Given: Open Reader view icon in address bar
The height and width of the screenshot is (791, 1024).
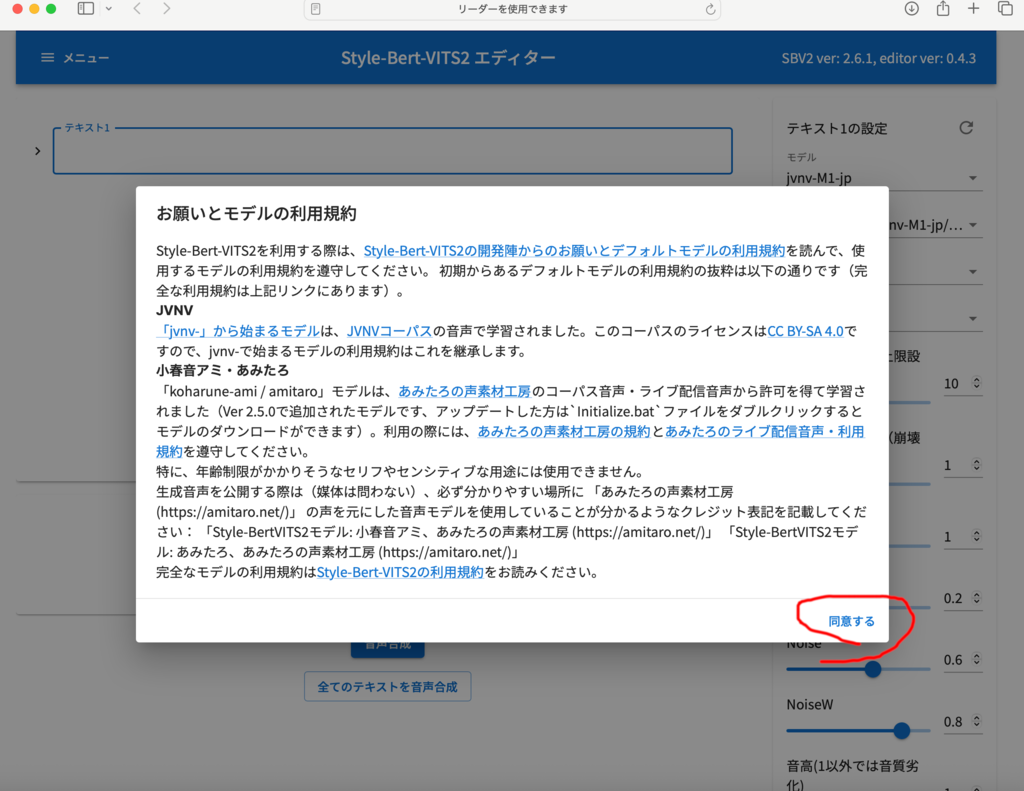Looking at the screenshot, I should pos(316,9).
